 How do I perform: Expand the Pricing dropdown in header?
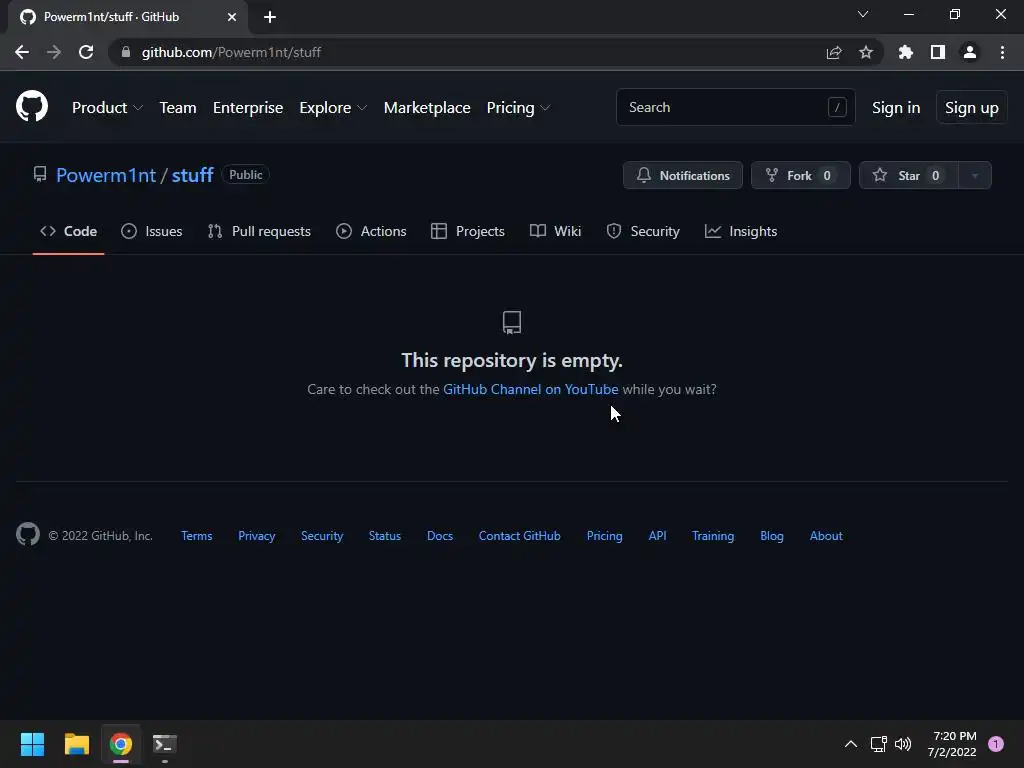tap(518, 108)
